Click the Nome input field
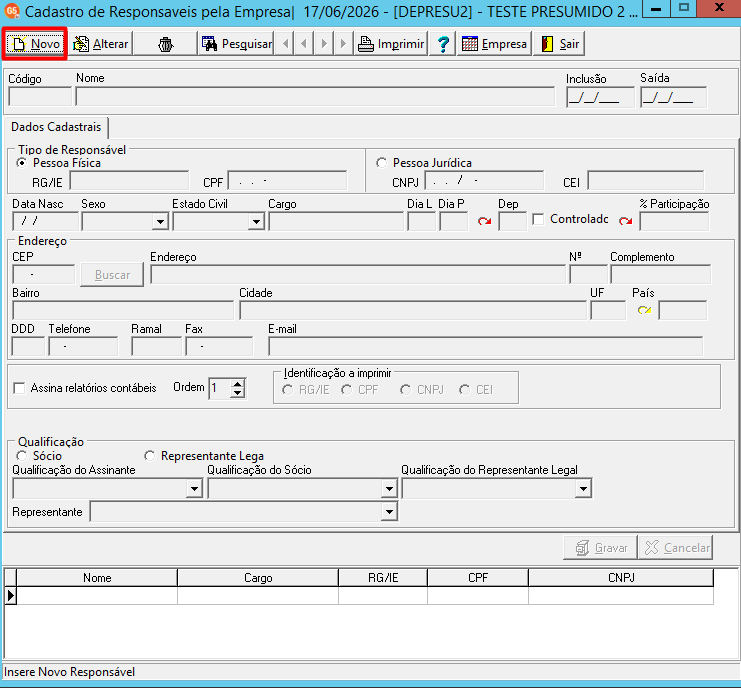 click(315, 97)
